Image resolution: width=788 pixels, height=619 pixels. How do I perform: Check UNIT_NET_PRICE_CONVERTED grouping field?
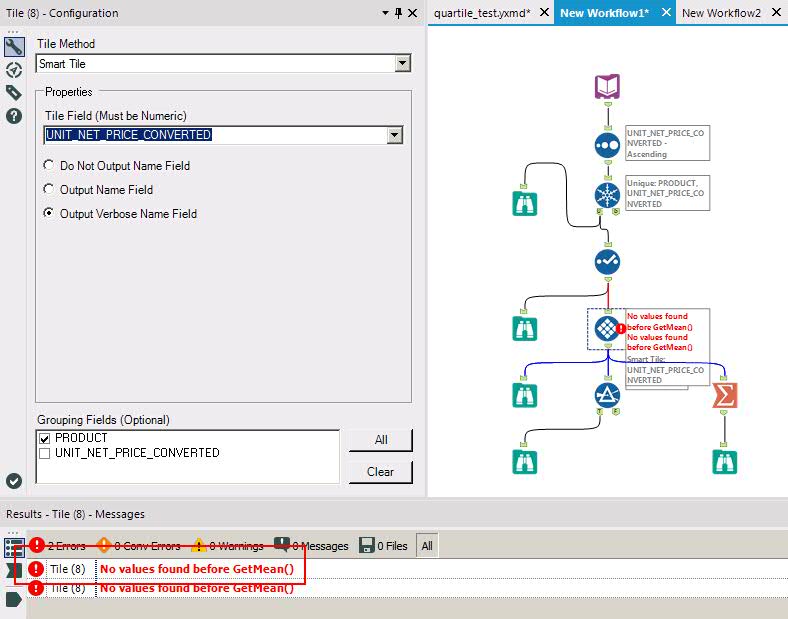45,454
